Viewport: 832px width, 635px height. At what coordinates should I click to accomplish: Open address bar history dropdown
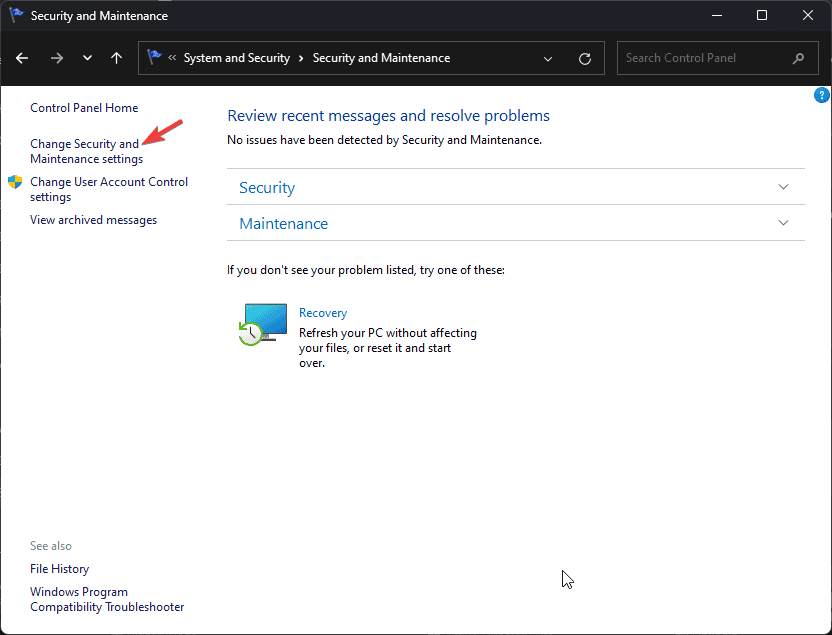coord(548,58)
